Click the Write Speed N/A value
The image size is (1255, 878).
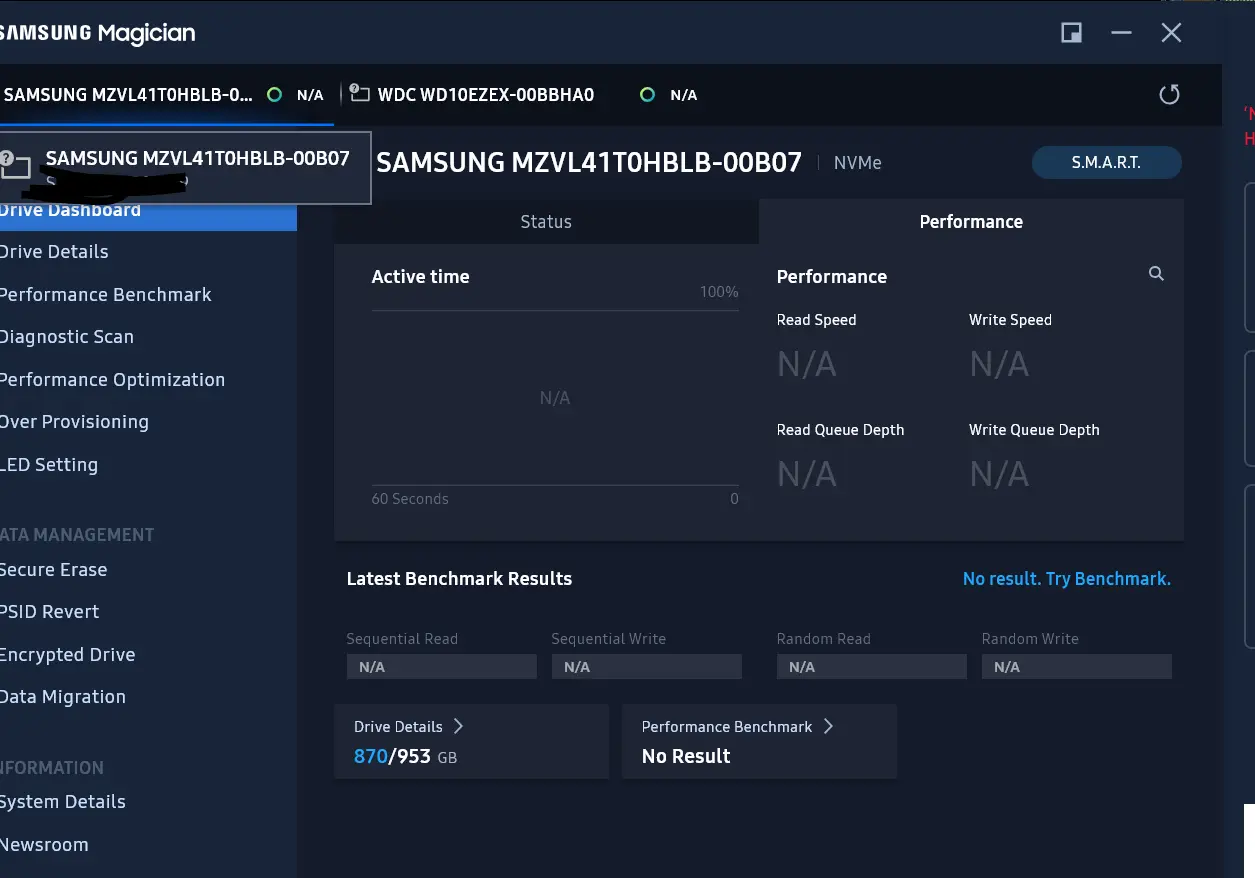tap(999, 365)
